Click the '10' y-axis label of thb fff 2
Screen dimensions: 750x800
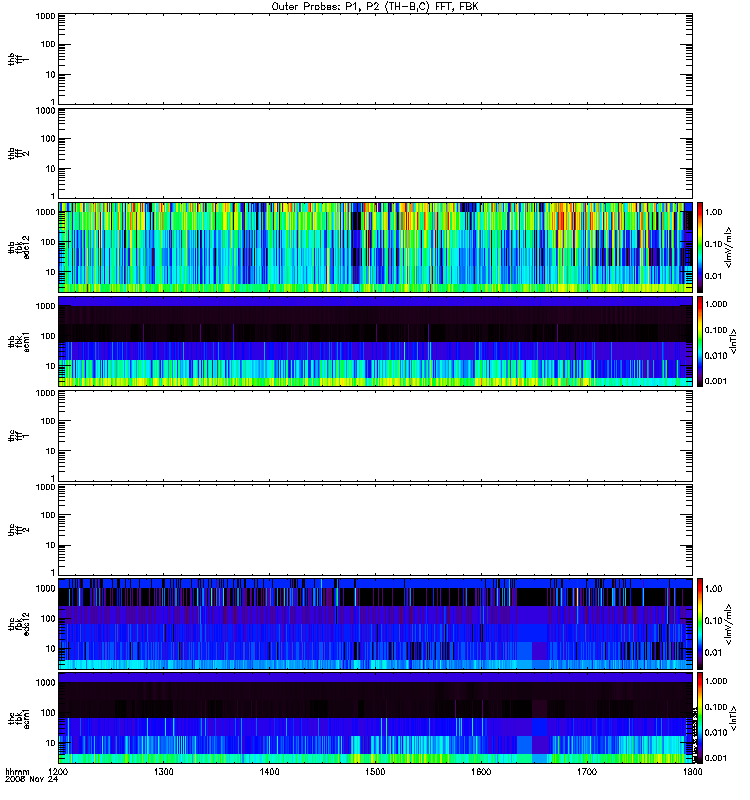51,169
